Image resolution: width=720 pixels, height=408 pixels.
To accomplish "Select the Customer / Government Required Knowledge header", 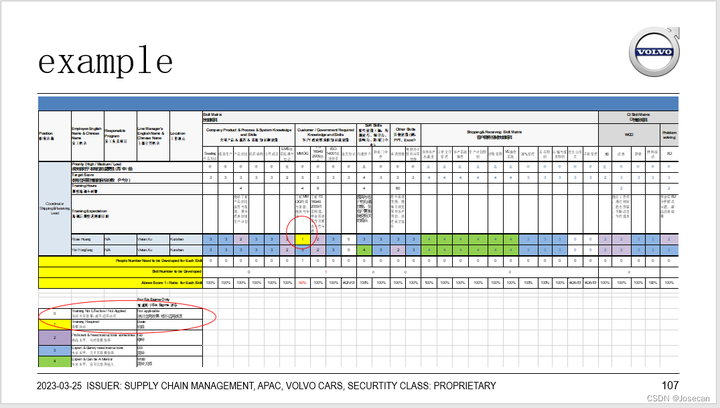I will (x=326, y=135).
